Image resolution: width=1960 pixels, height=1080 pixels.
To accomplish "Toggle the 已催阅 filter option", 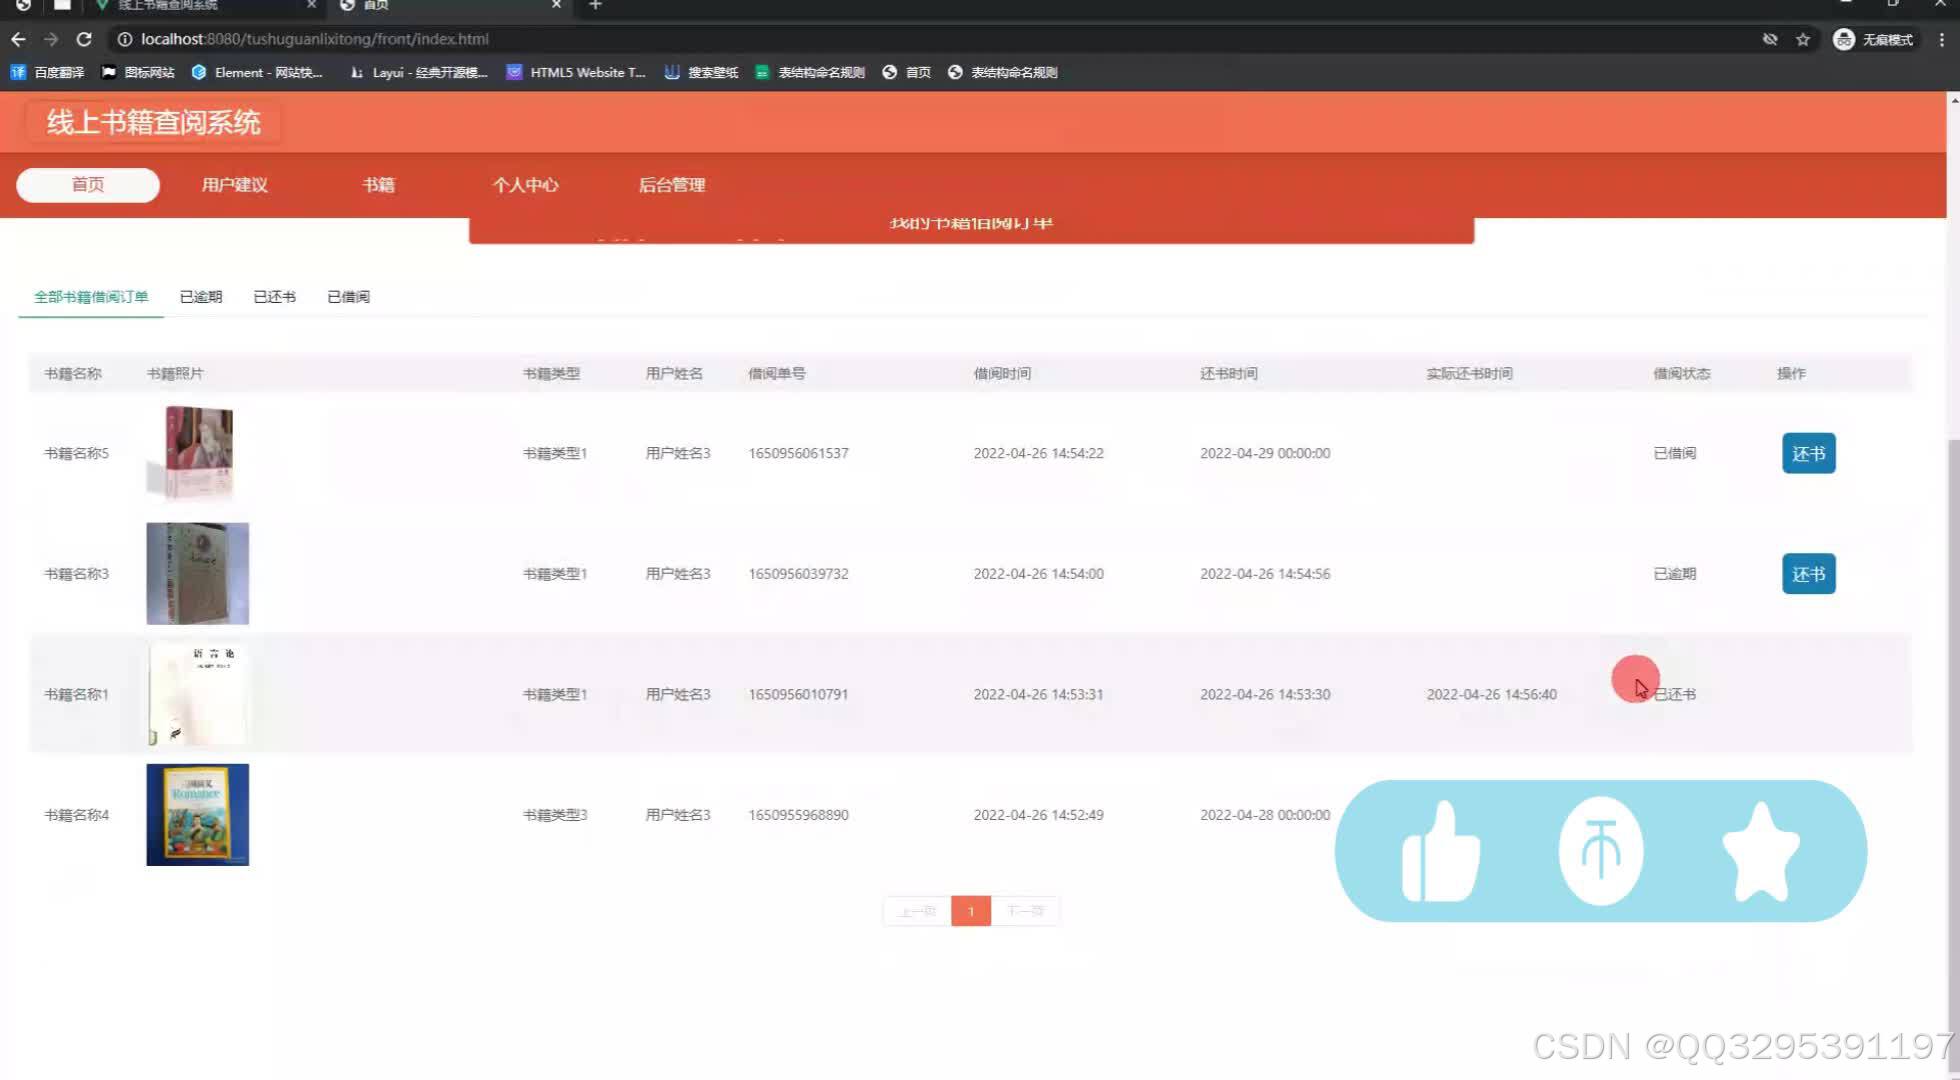I will pyautogui.click(x=348, y=295).
